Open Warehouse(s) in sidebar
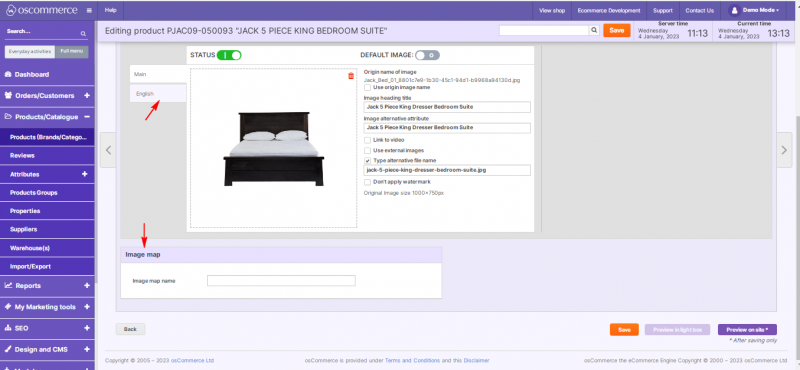The width and height of the screenshot is (800, 370). (47, 248)
